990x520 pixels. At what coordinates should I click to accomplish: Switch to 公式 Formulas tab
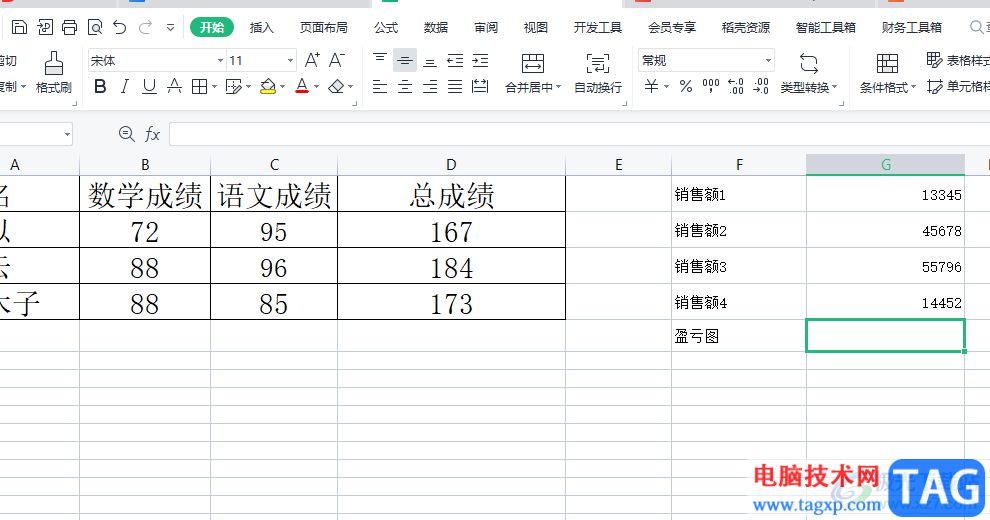pos(386,27)
